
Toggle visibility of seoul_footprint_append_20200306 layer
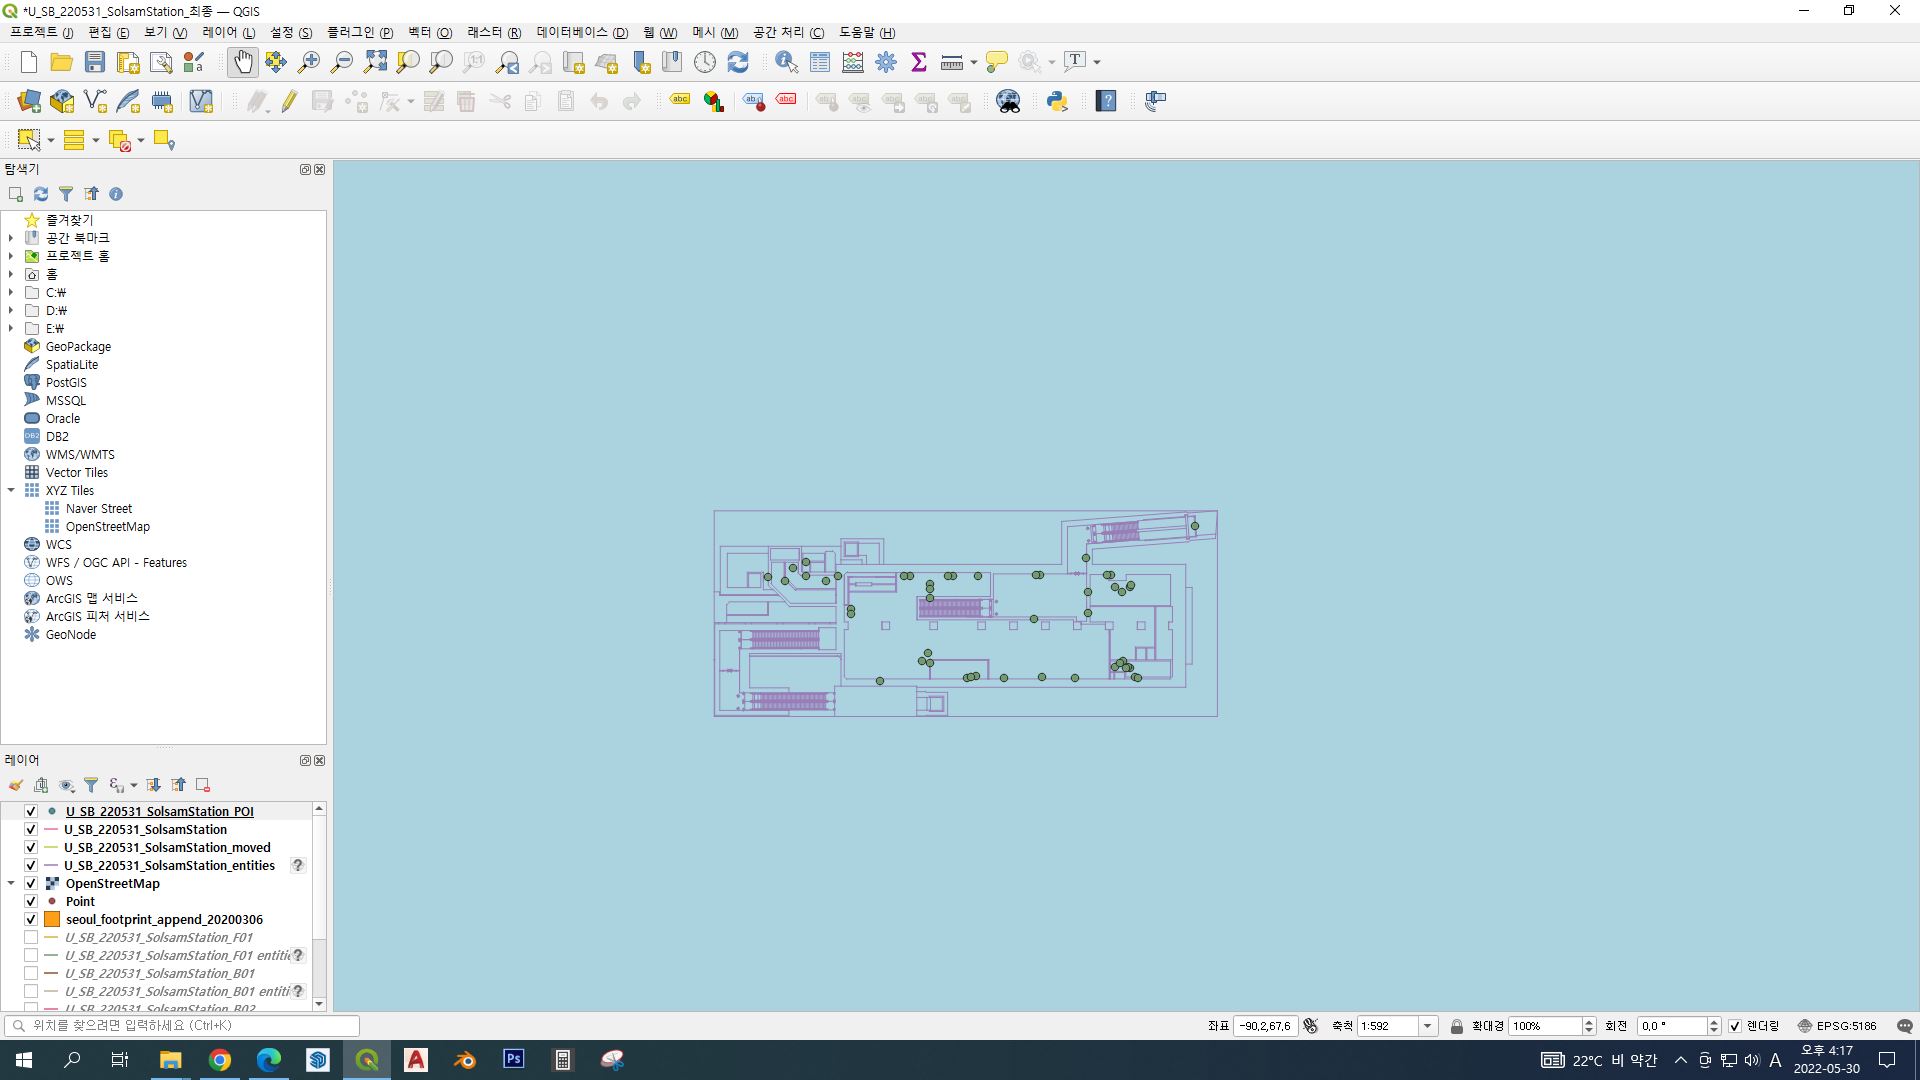click(x=31, y=920)
